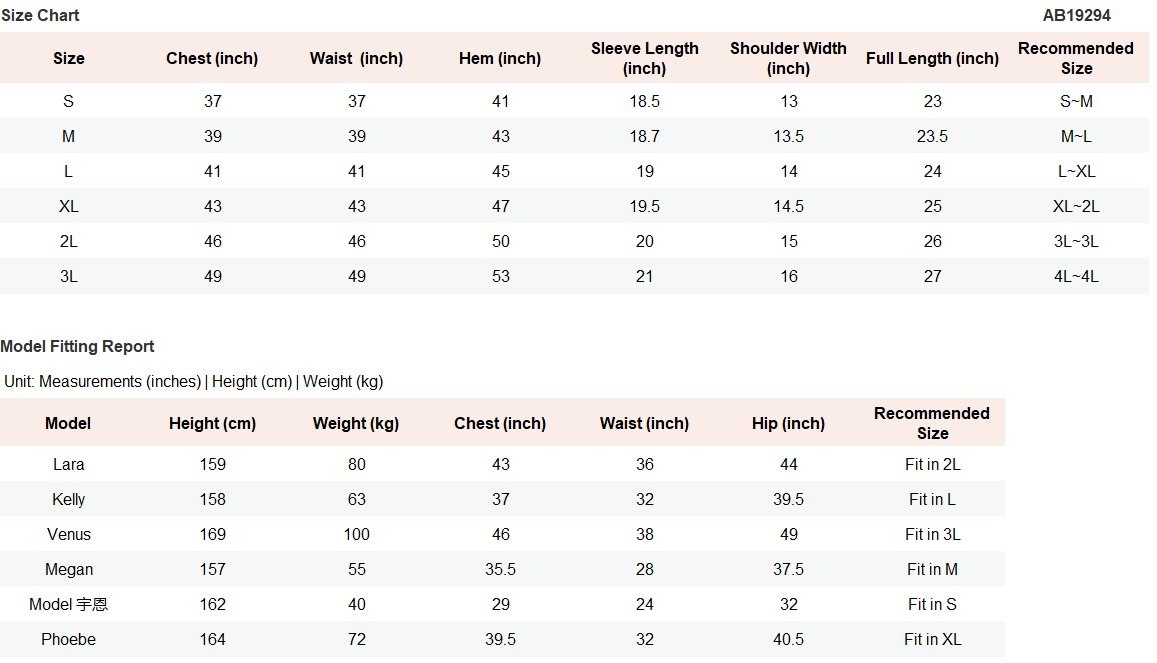Click the 3L row's size label
This screenshot has height=663, width=1157.
[x=68, y=276]
